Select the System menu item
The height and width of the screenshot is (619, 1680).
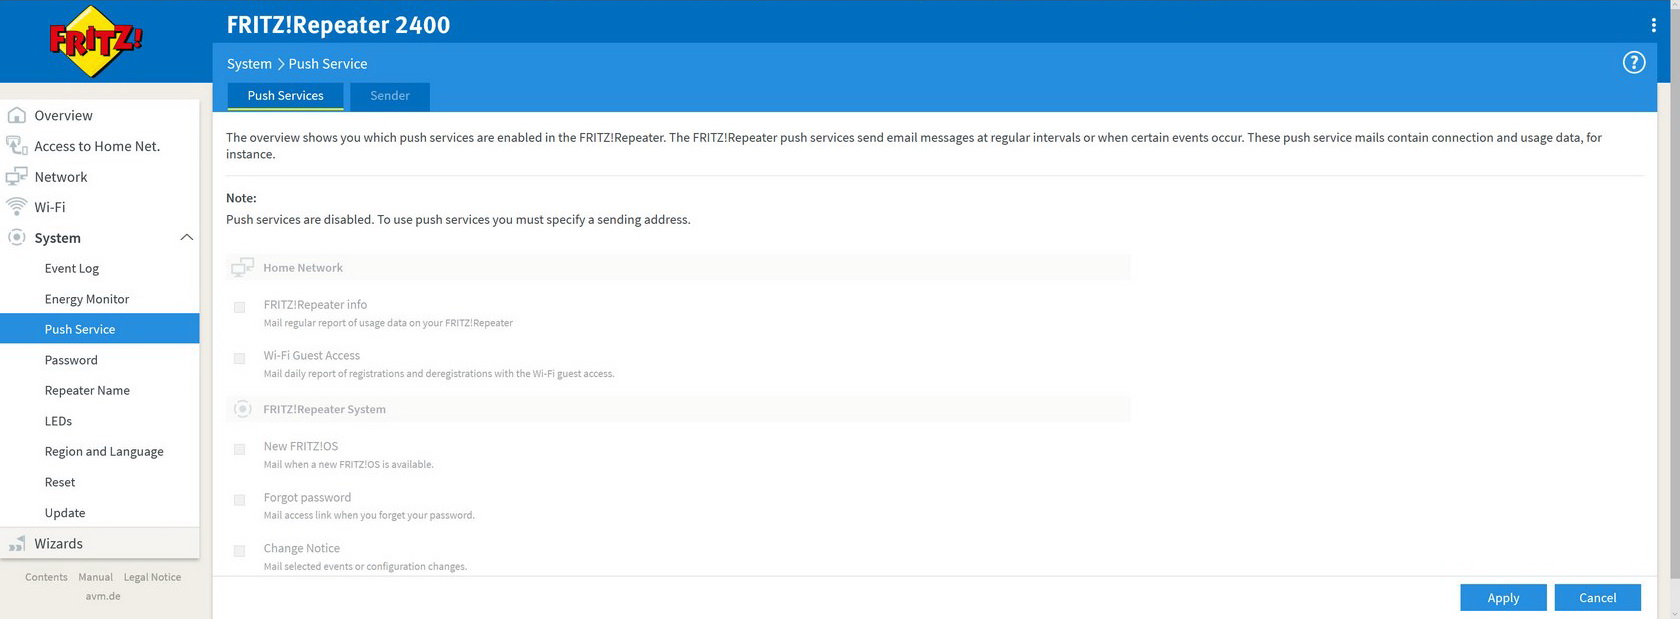(100, 238)
